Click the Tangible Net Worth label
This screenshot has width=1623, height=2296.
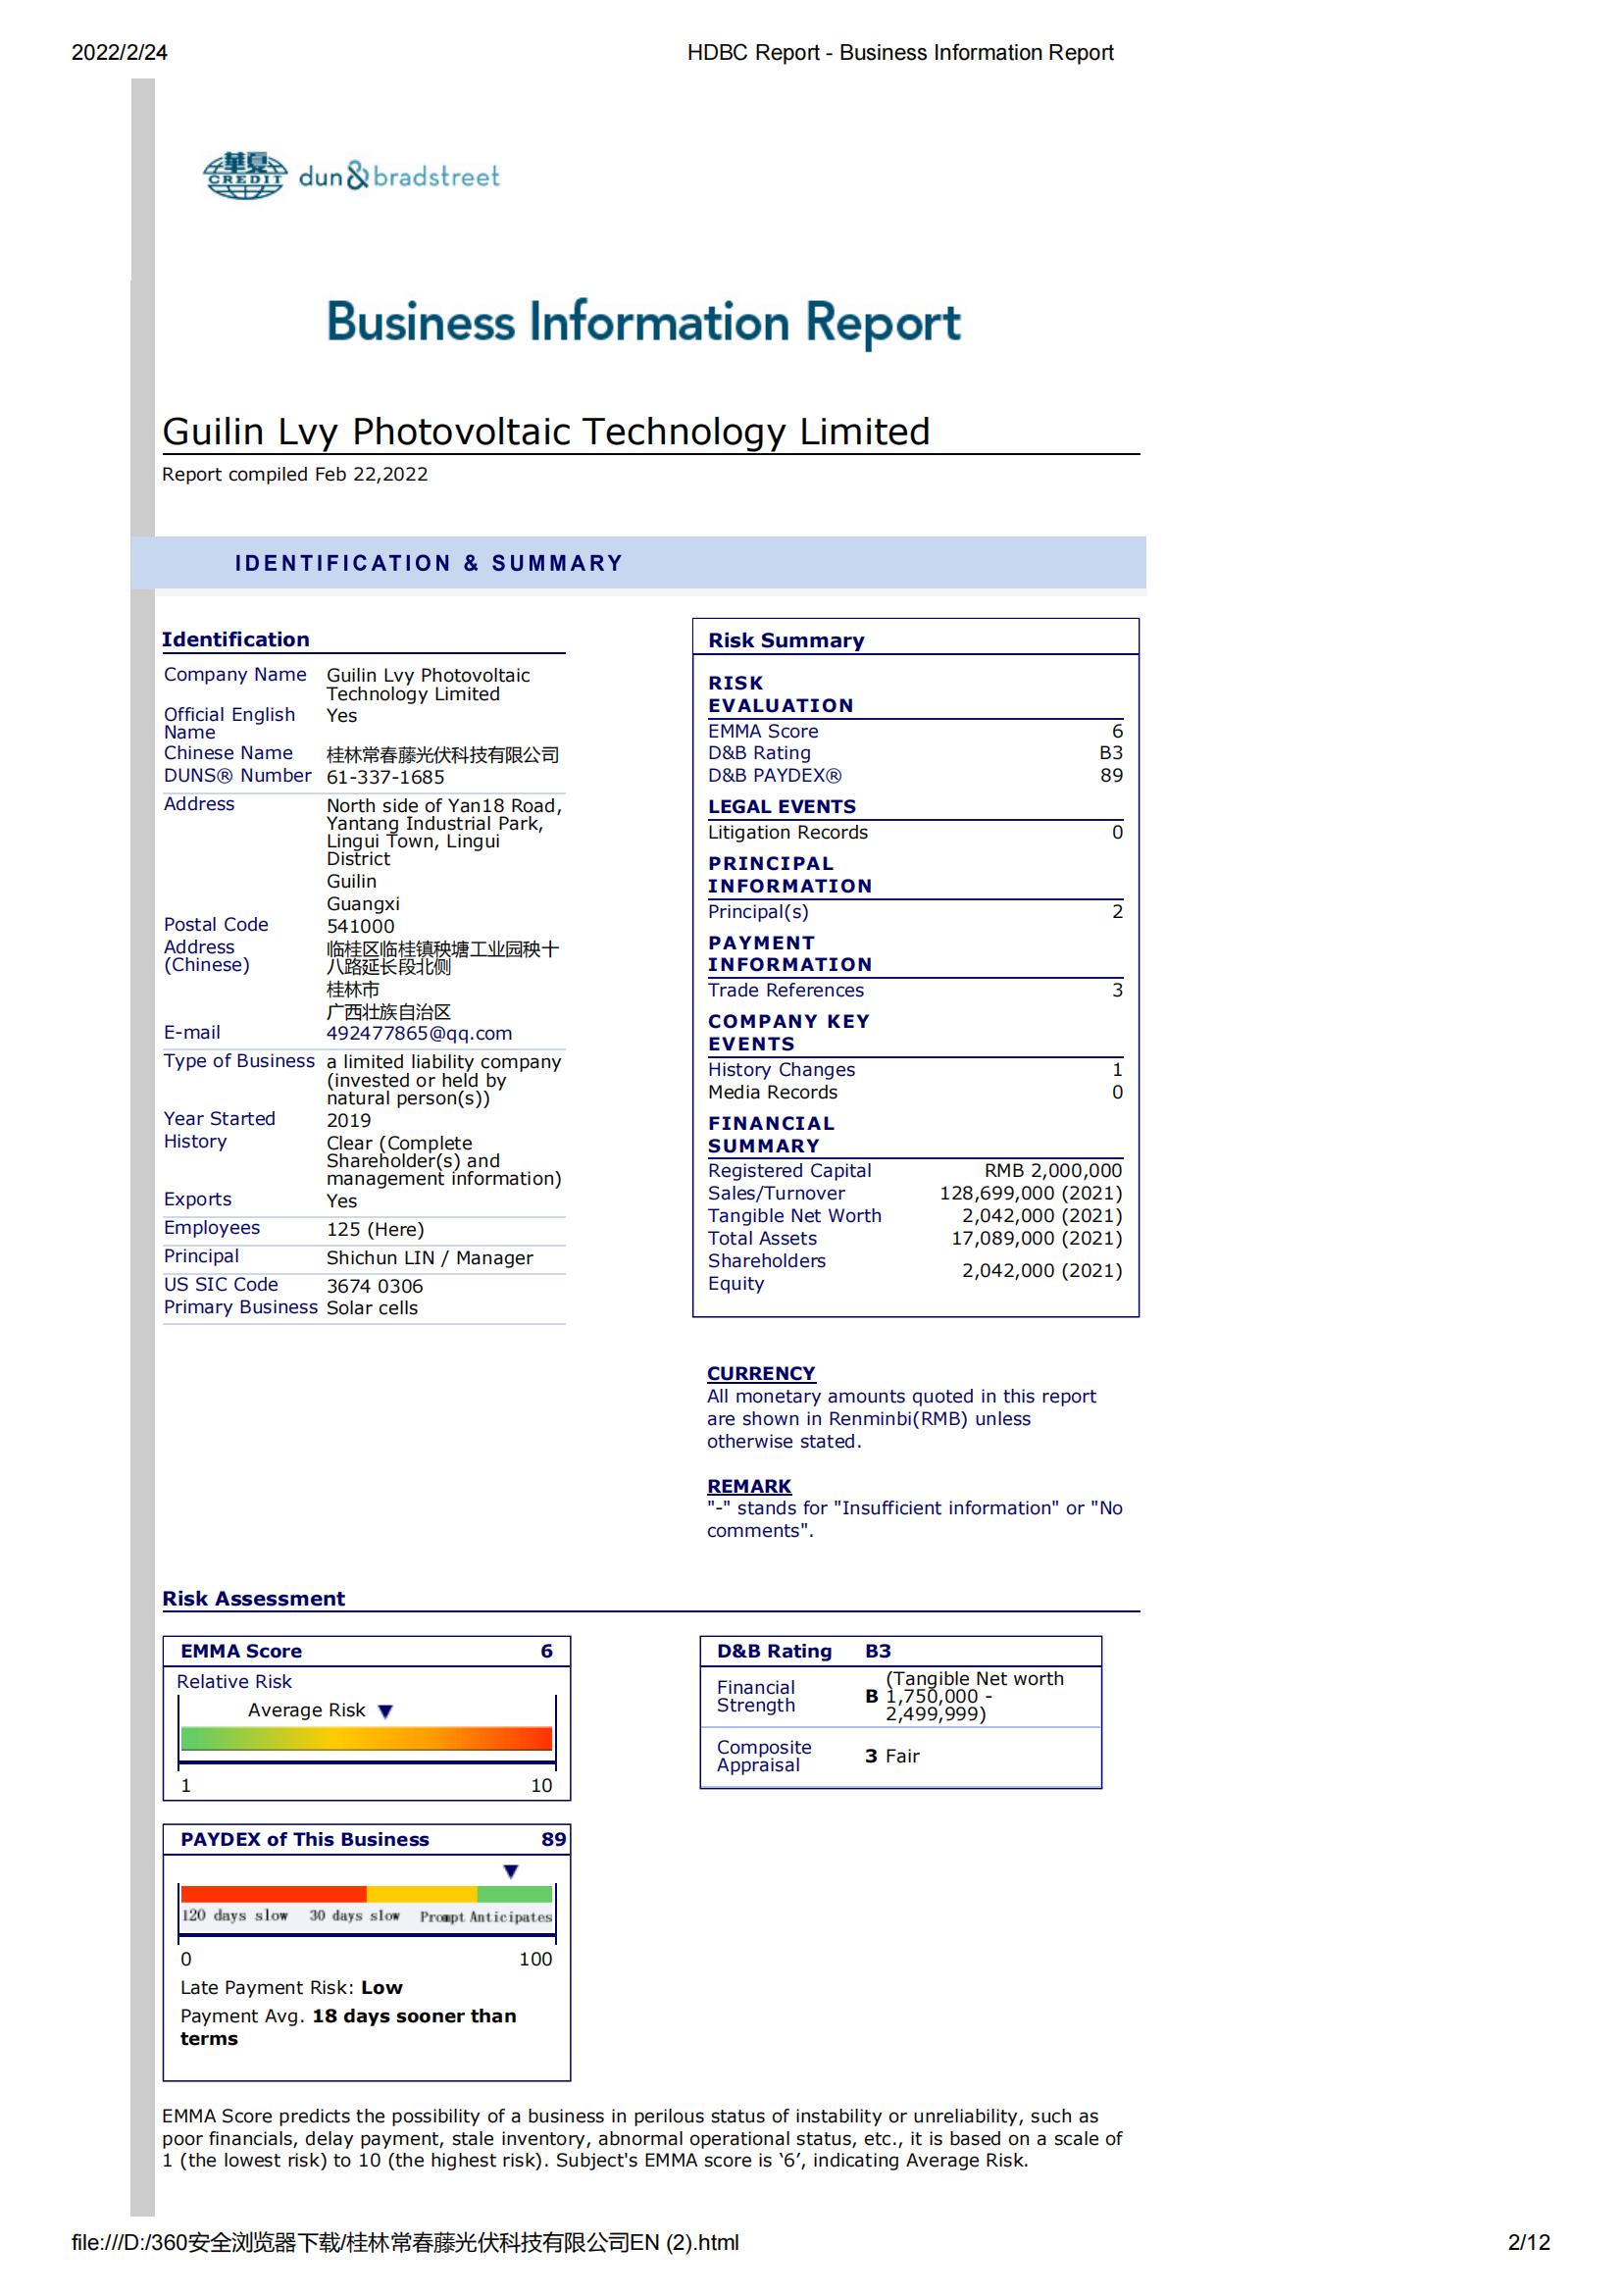pos(795,1215)
